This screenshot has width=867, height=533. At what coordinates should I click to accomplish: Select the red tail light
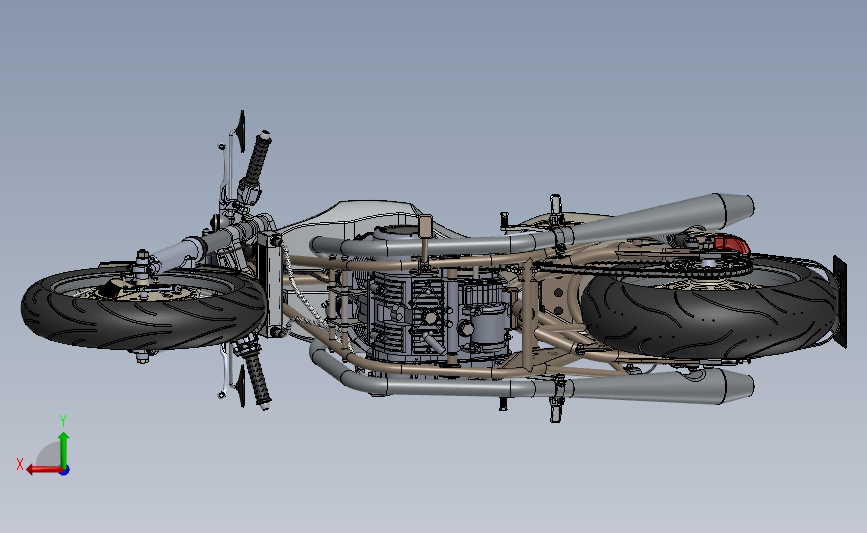[731, 244]
